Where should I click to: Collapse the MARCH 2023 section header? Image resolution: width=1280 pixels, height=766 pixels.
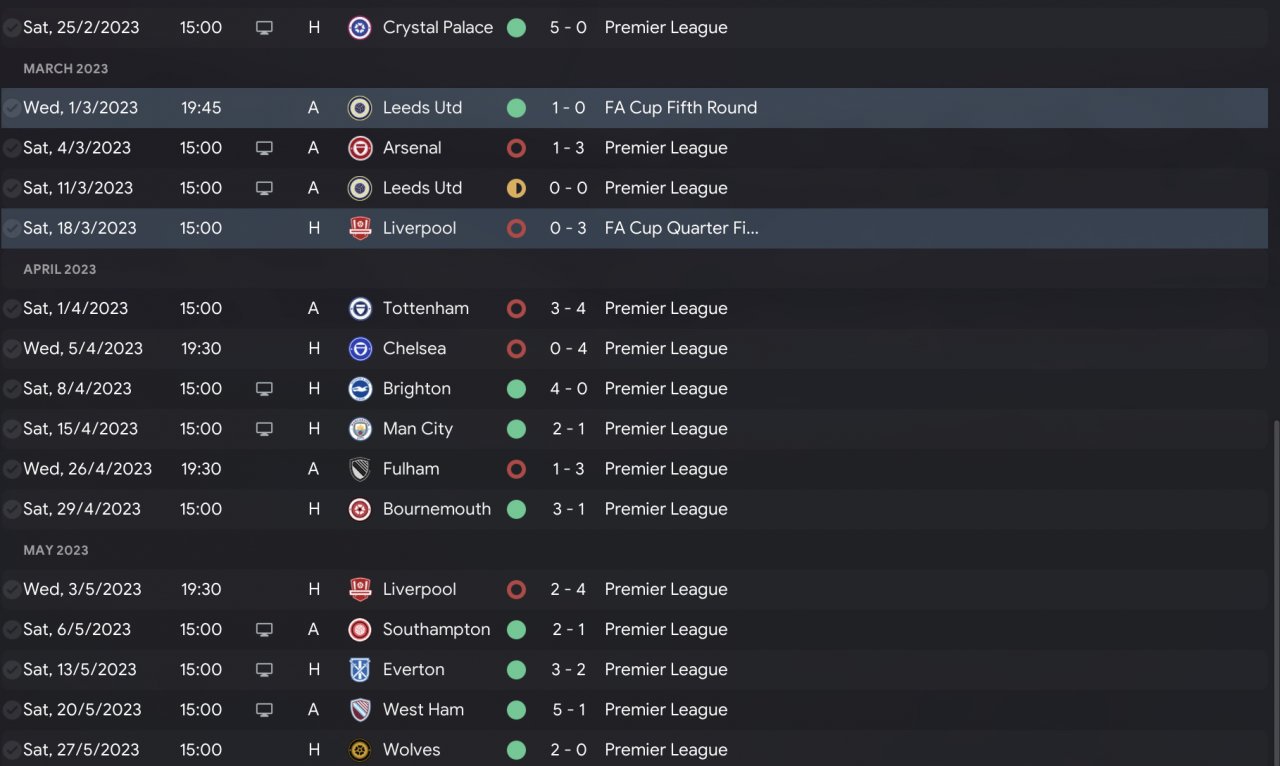tap(66, 69)
